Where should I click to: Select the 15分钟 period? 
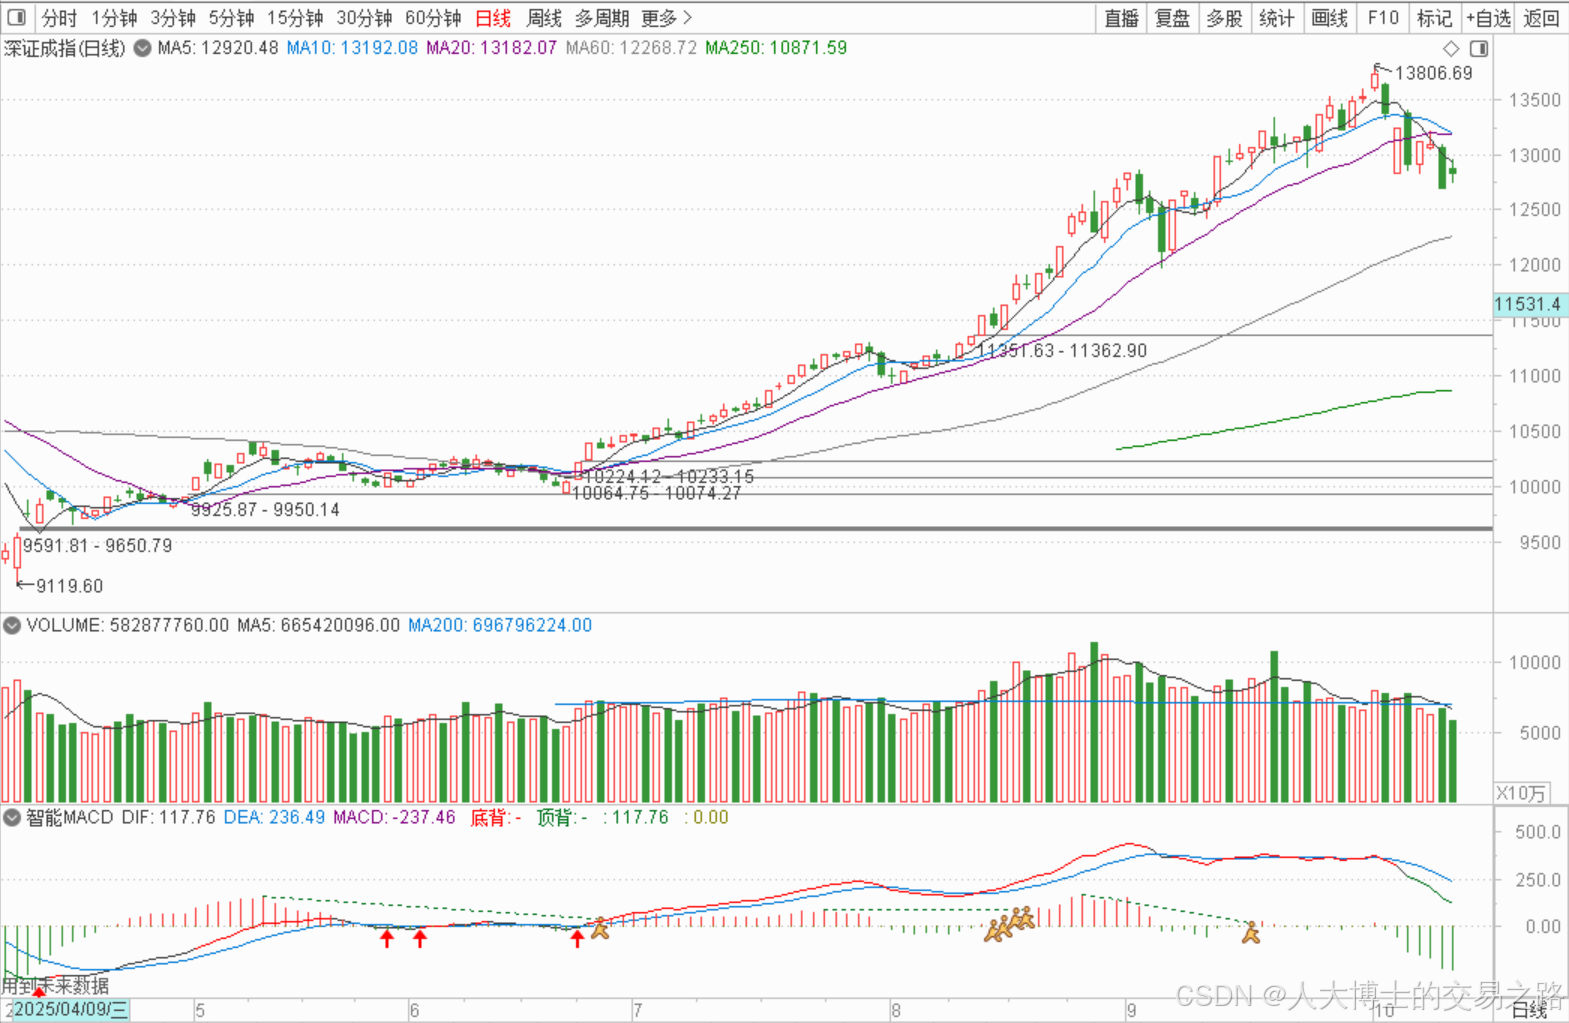[x=295, y=18]
